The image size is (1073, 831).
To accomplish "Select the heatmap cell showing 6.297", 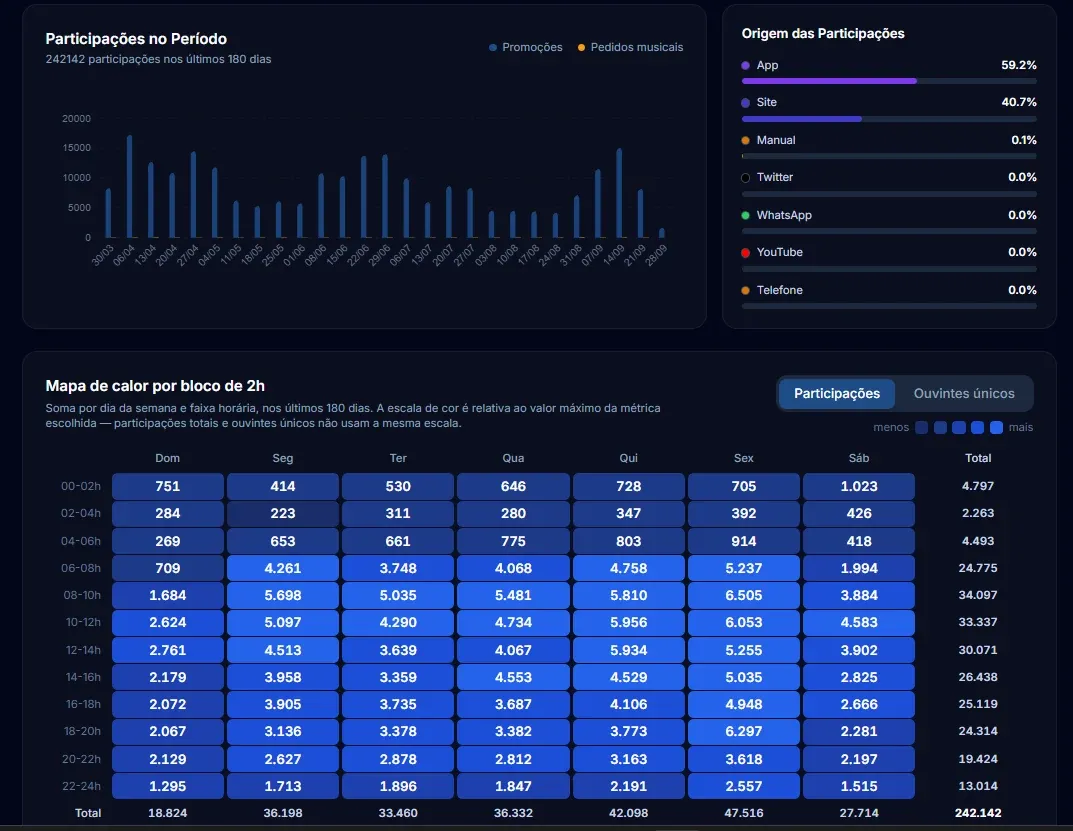I will pos(744,731).
